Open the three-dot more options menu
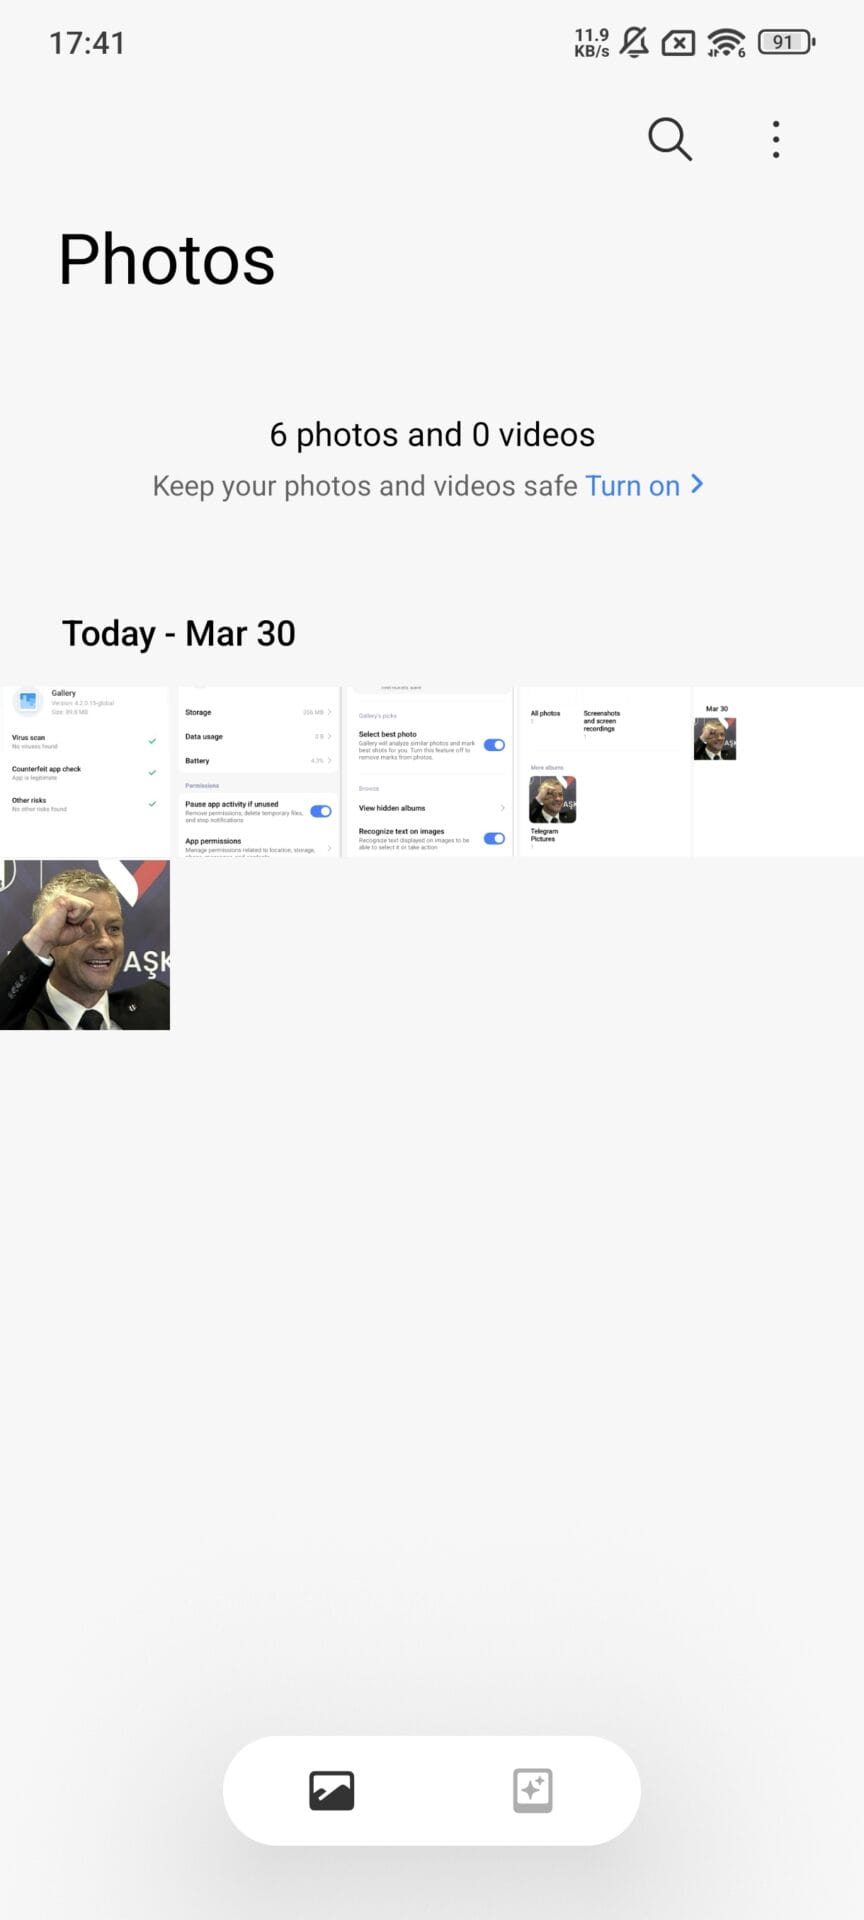This screenshot has width=864, height=1920. (776, 140)
